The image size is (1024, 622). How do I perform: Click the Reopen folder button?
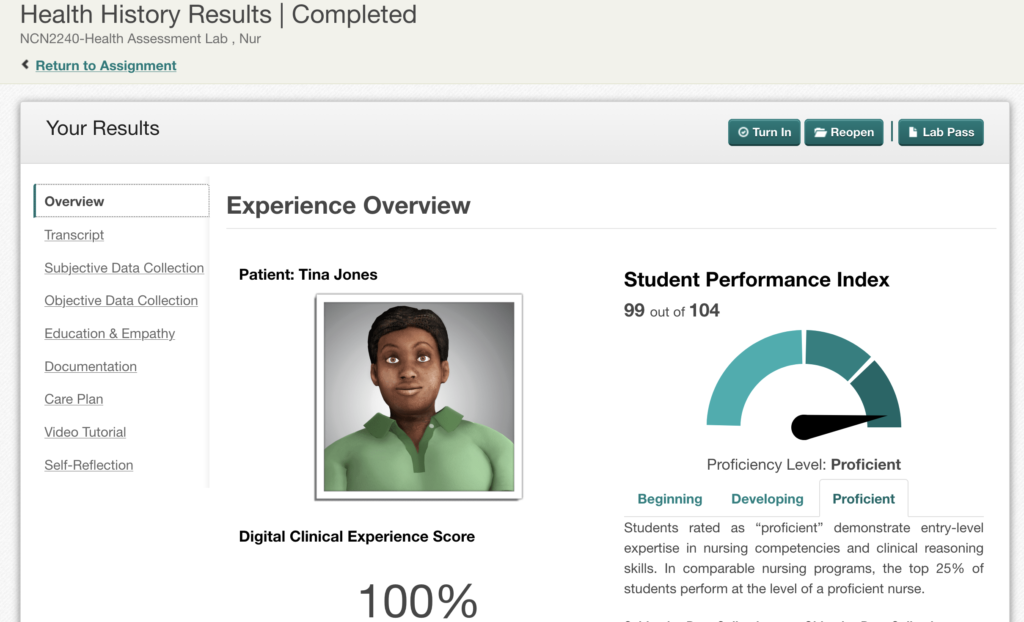click(843, 132)
